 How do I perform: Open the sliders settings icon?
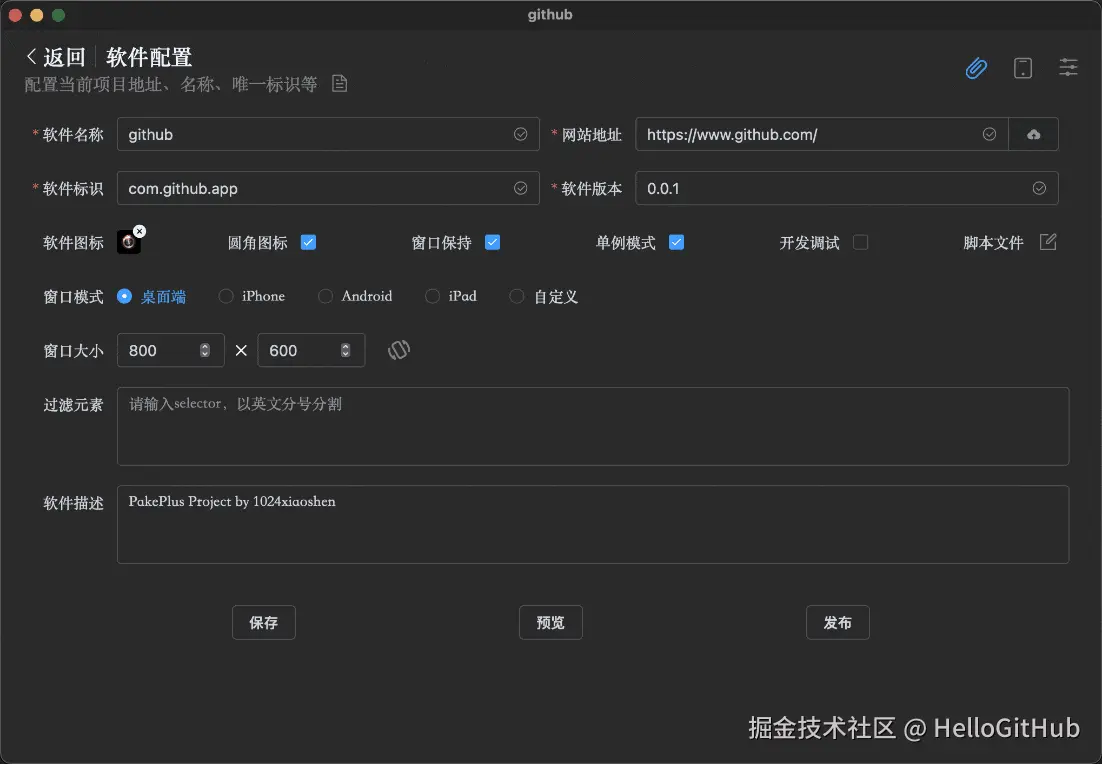tap(1068, 67)
